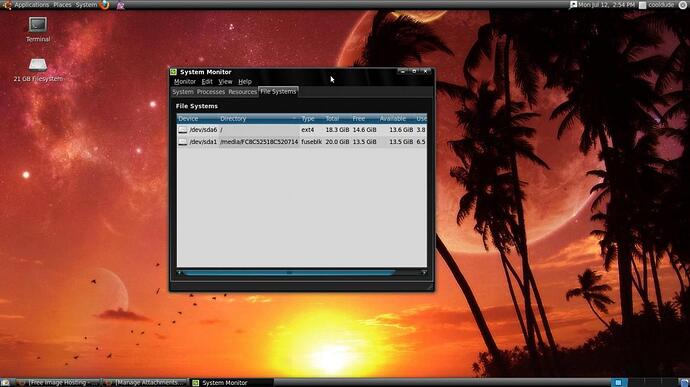Launch Firefox from the top panel
The width and height of the screenshot is (690, 387).
click(104, 5)
